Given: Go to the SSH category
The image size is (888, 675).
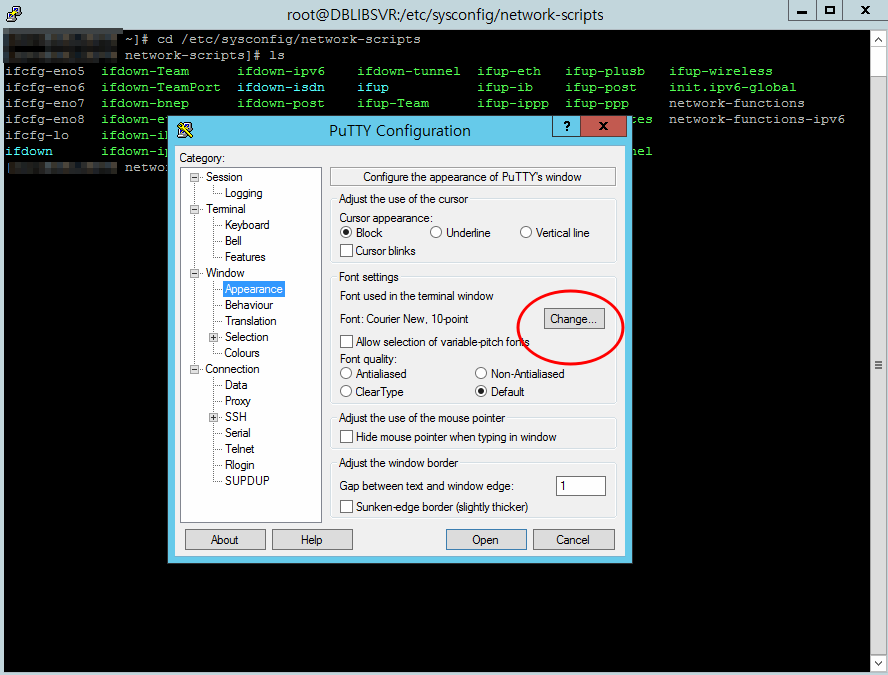Looking at the screenshot, I should point(236,417).
